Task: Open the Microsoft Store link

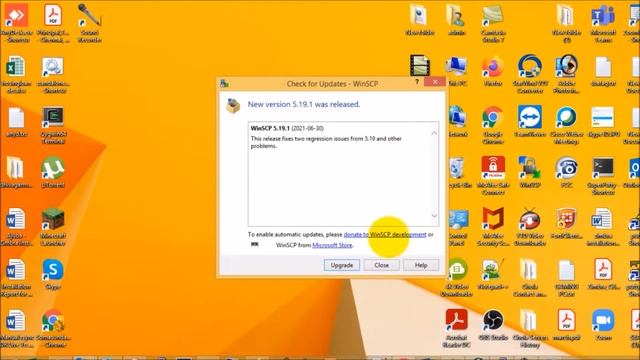Action: (x=332, y=245)
